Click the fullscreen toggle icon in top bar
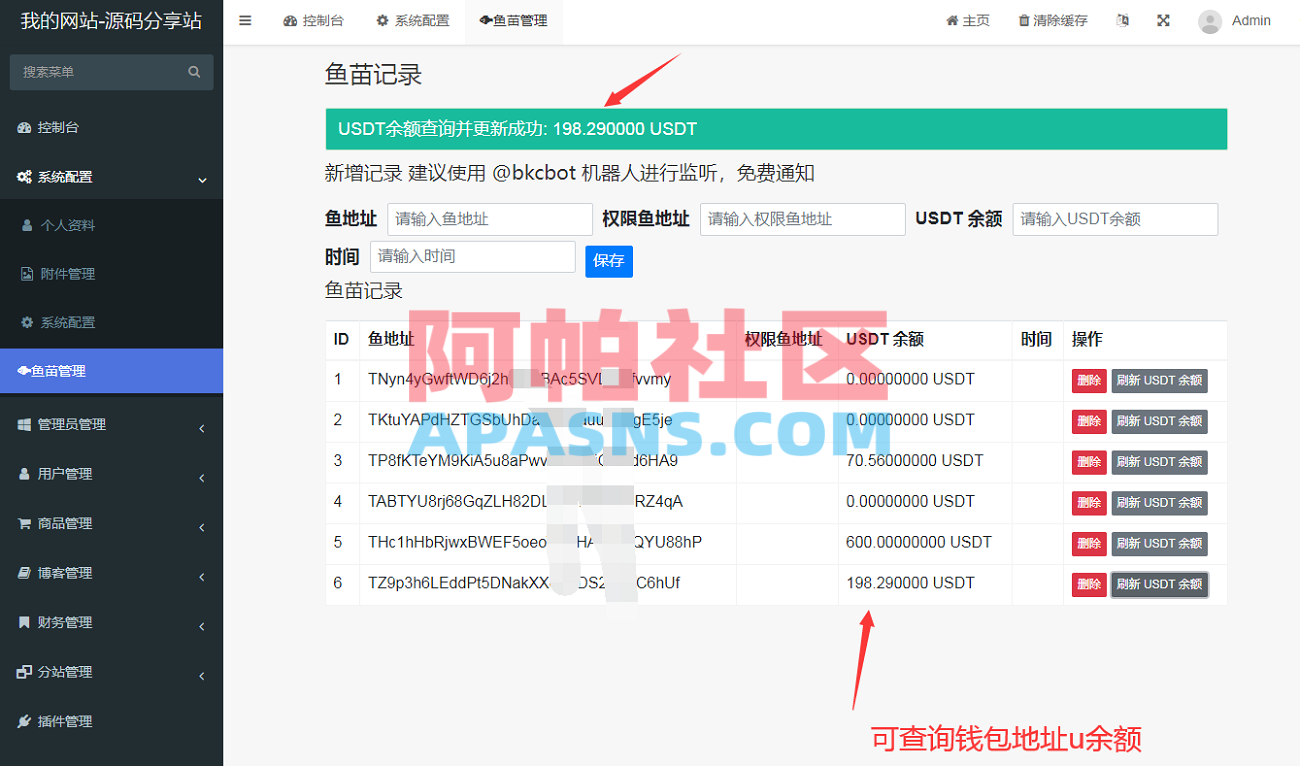 pyautogui.click(x=1163, y=20)
